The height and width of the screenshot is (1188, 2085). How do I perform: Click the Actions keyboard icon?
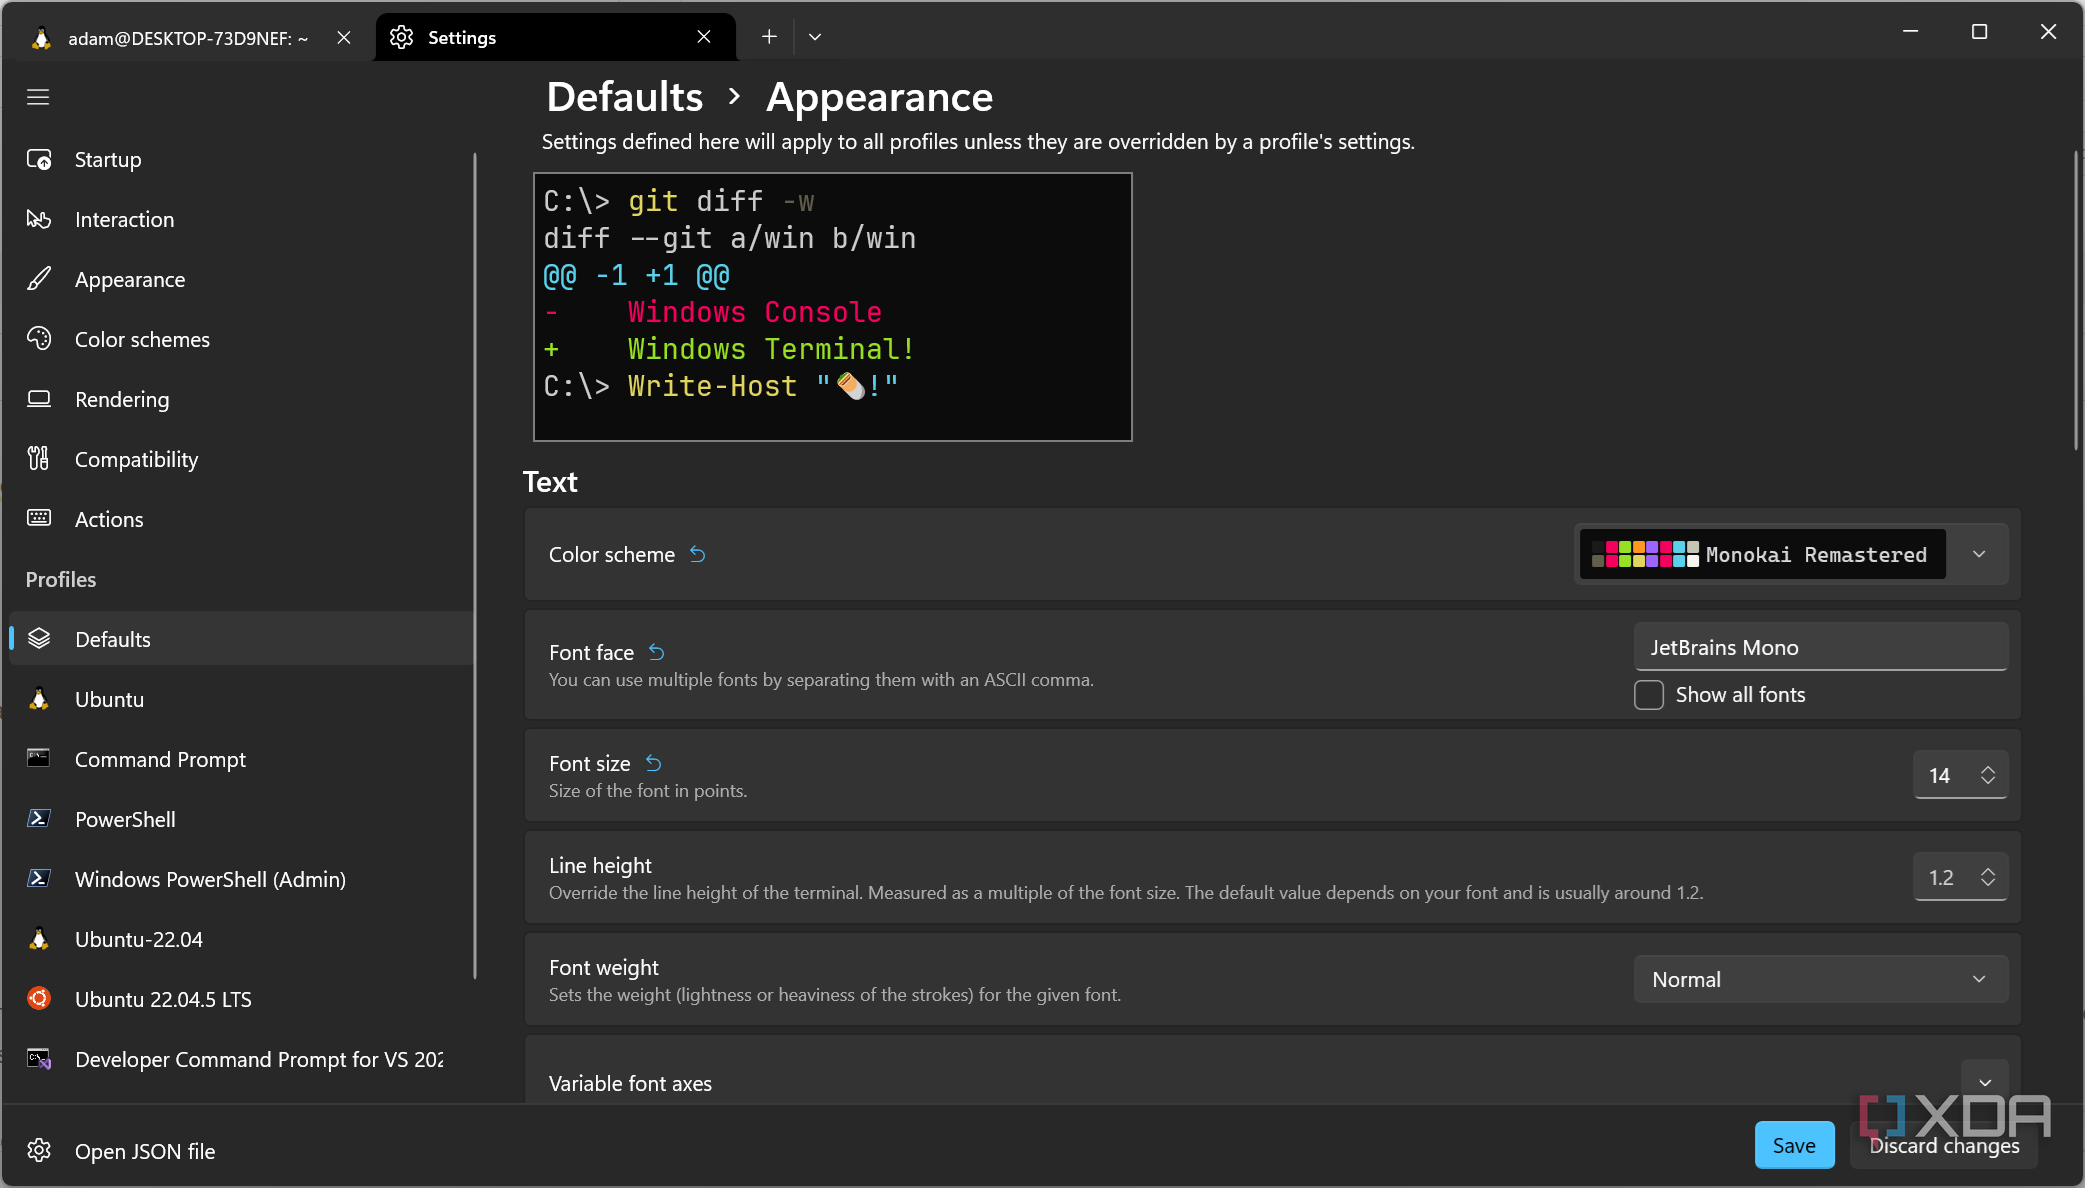point(39,518)
